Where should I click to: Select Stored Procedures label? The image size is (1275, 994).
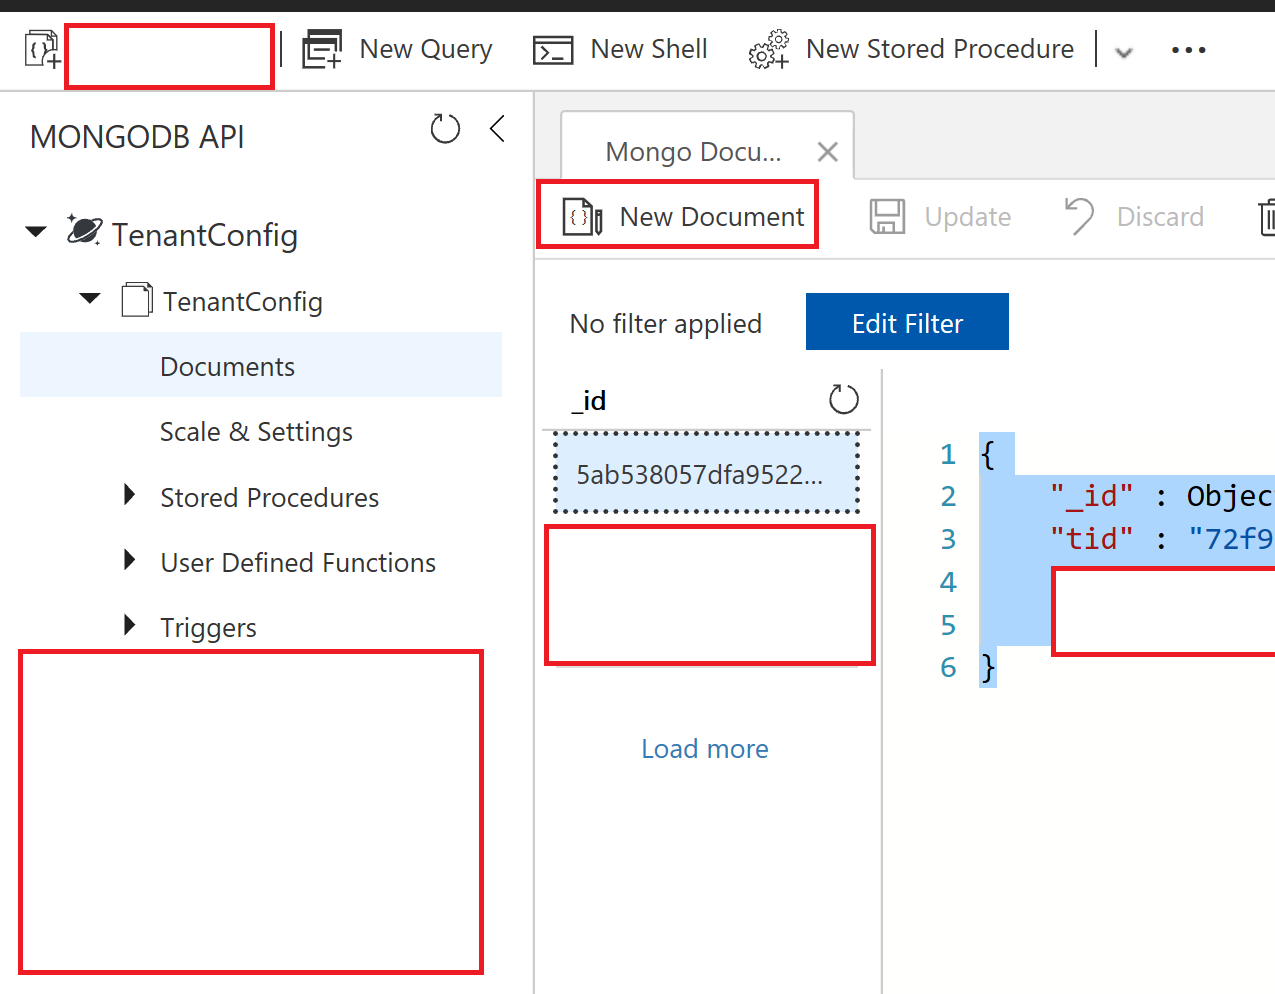pyautogui.click(x=269, y=497)
